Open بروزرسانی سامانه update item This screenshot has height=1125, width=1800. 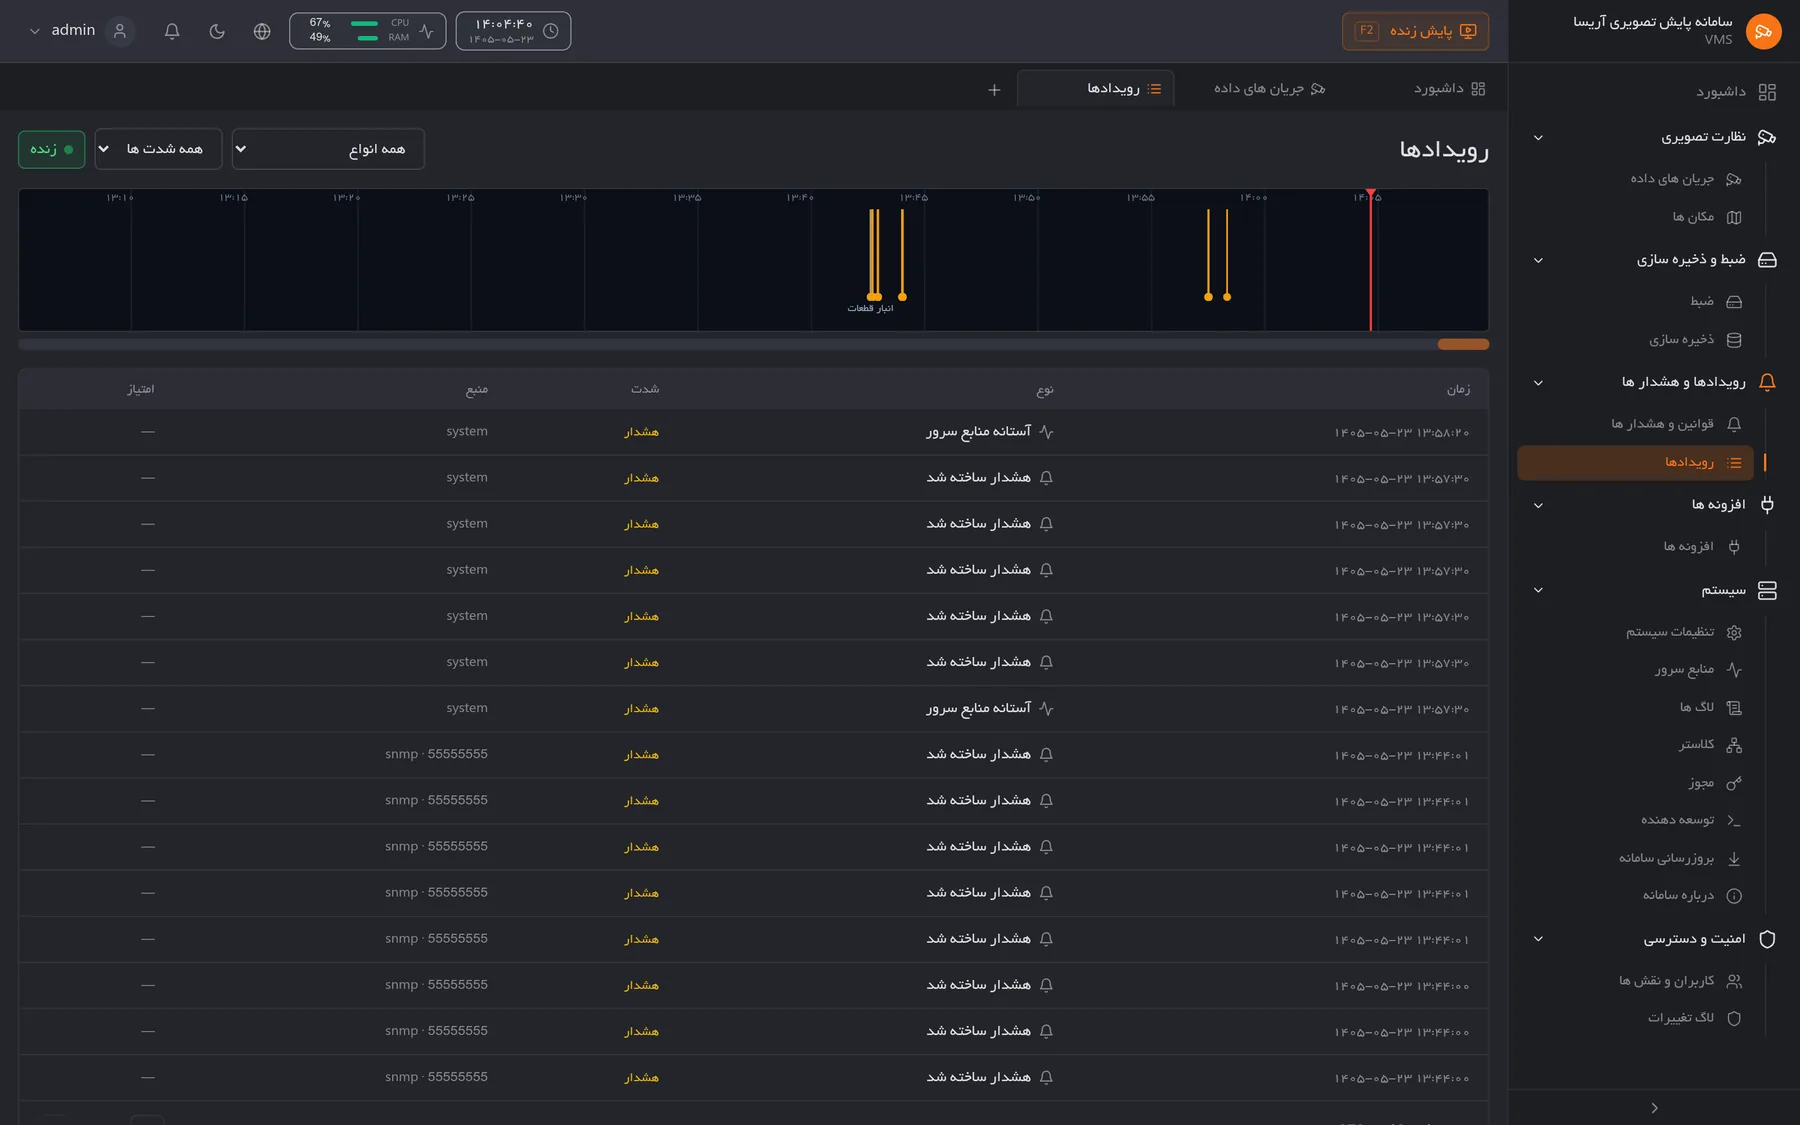click(1680, 858)
